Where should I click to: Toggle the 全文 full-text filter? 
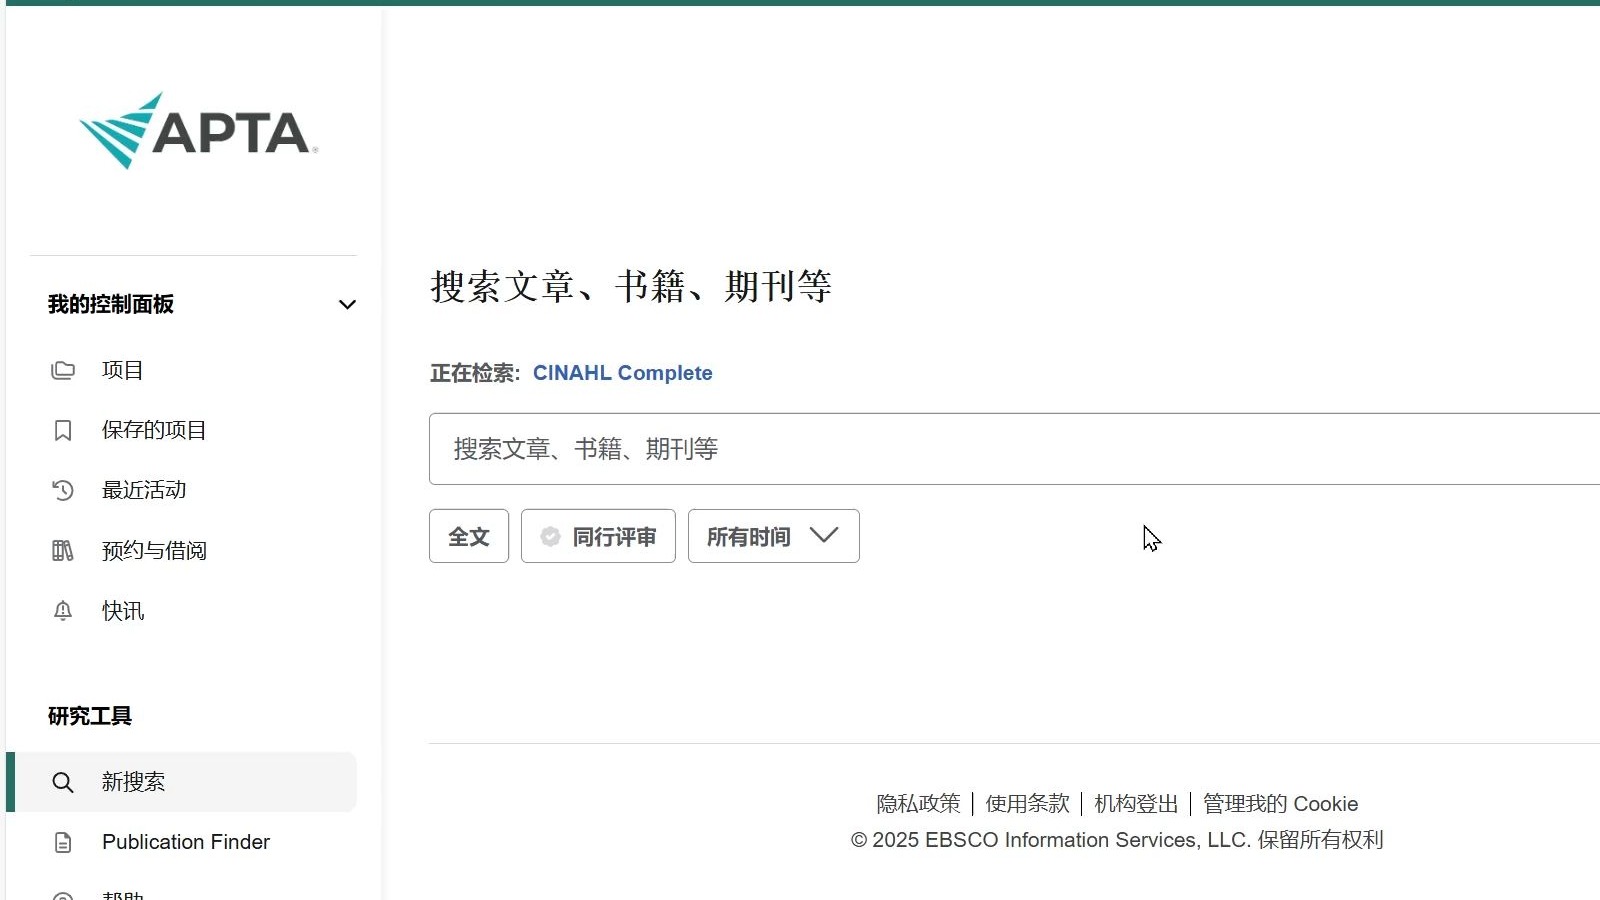469,536
